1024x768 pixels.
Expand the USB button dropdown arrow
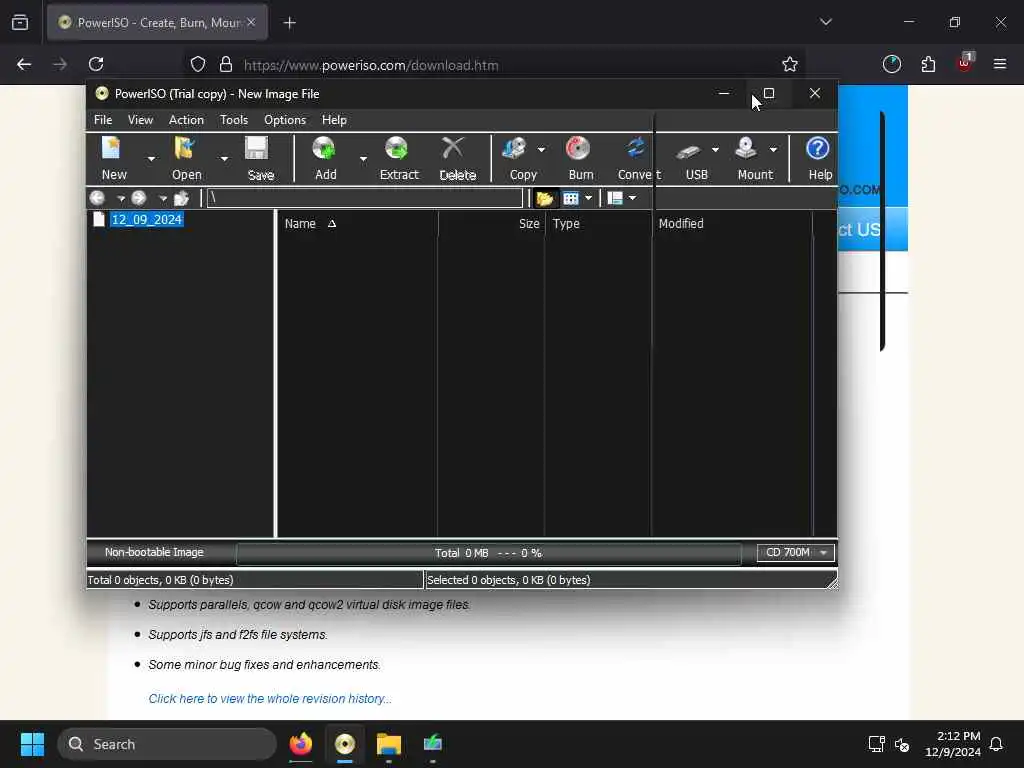coord(715,150)
